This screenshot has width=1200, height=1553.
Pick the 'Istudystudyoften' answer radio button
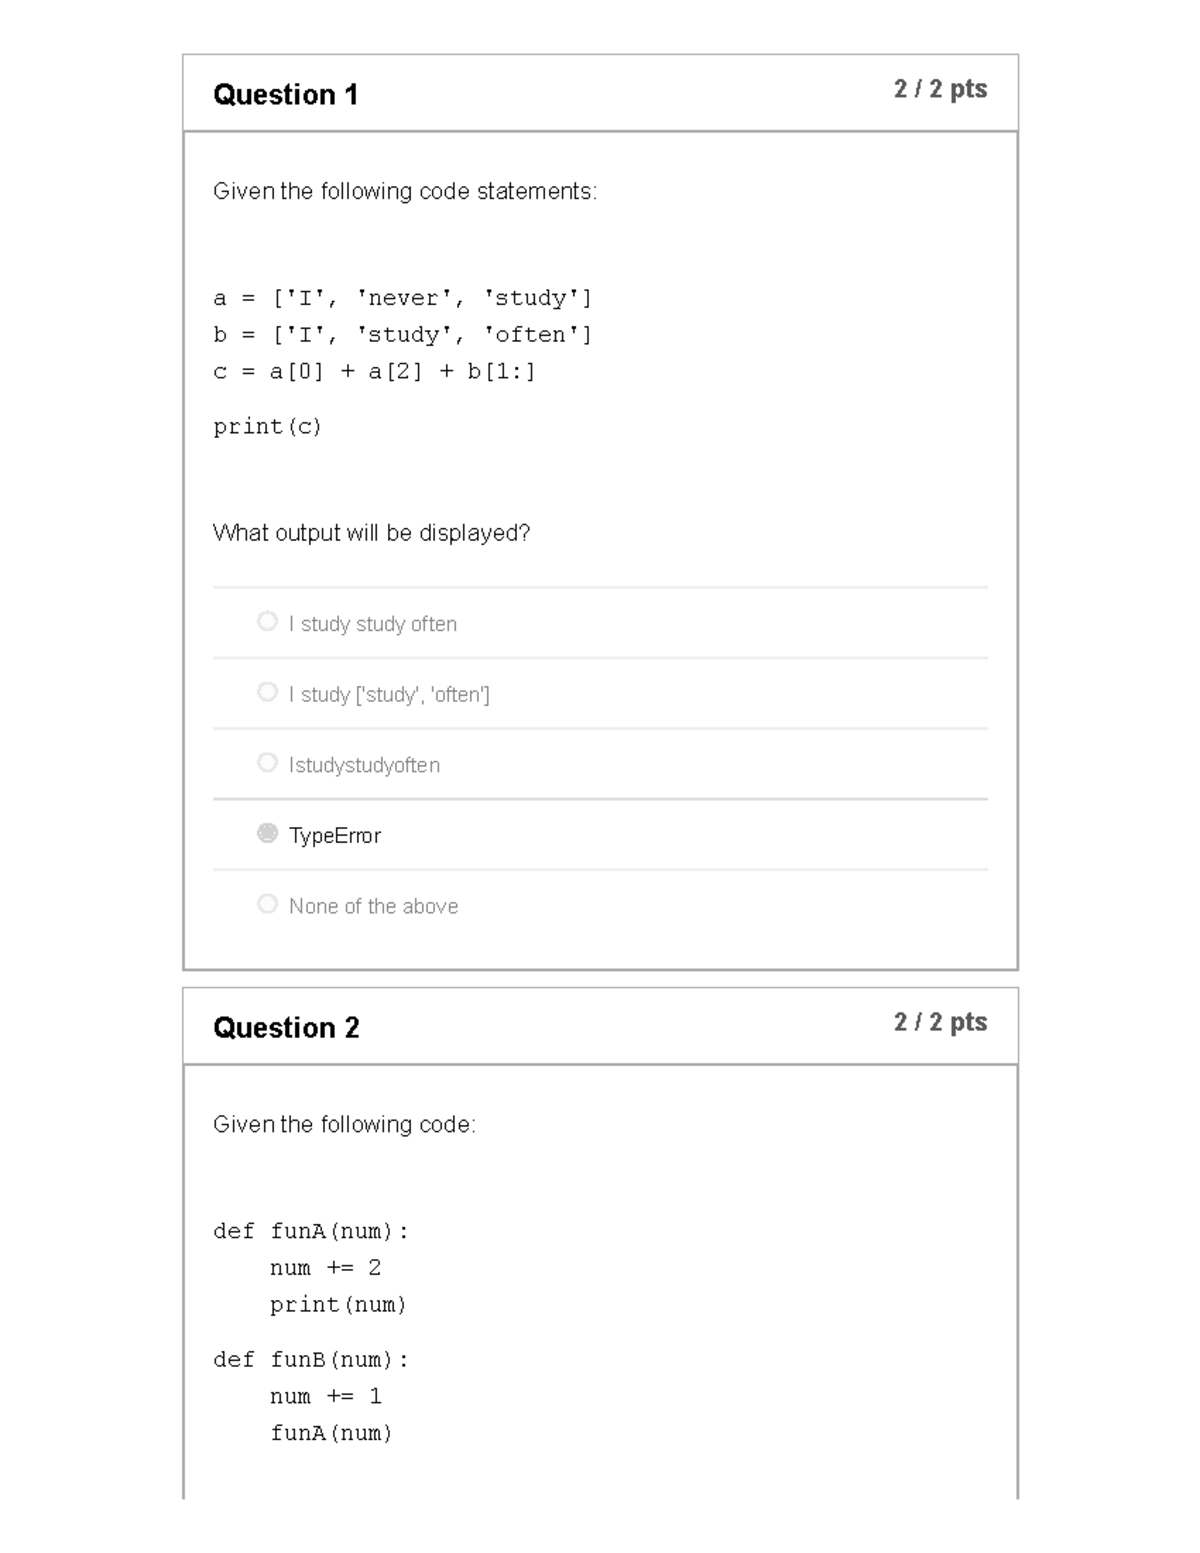(267, 763)
